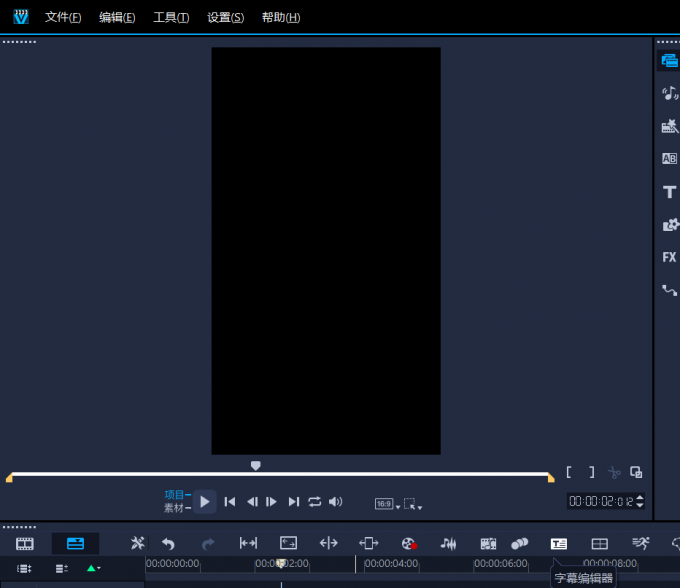Open the Transitions (AB) library
Image resolution: width=680 pixels, height=588 pixels.
669,159
